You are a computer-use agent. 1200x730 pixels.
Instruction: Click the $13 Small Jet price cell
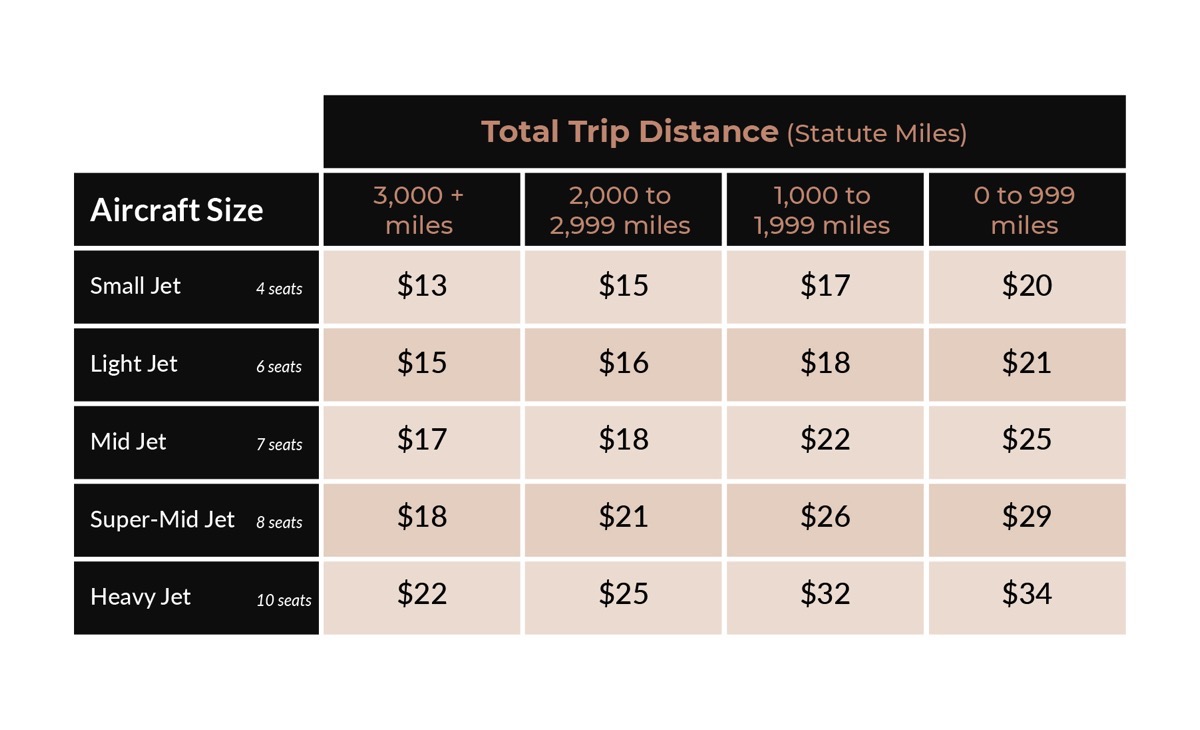point(421,286)
